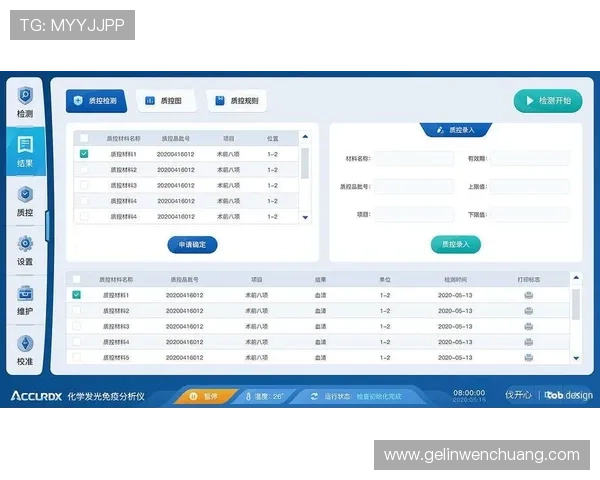
Task: Click the 检测时间 column header in results table
Action: pos(455,280)
